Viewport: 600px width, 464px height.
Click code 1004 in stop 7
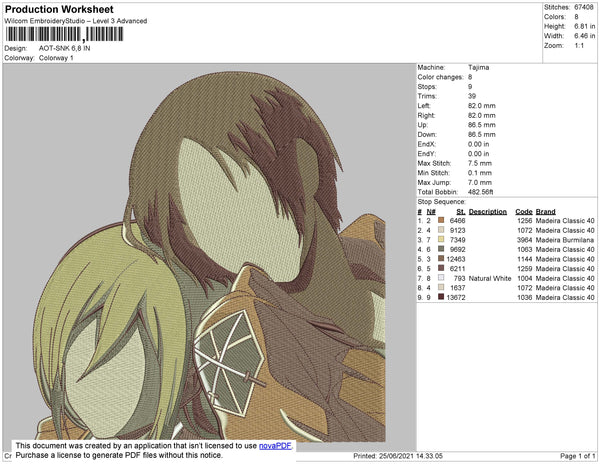pos(525,278)
